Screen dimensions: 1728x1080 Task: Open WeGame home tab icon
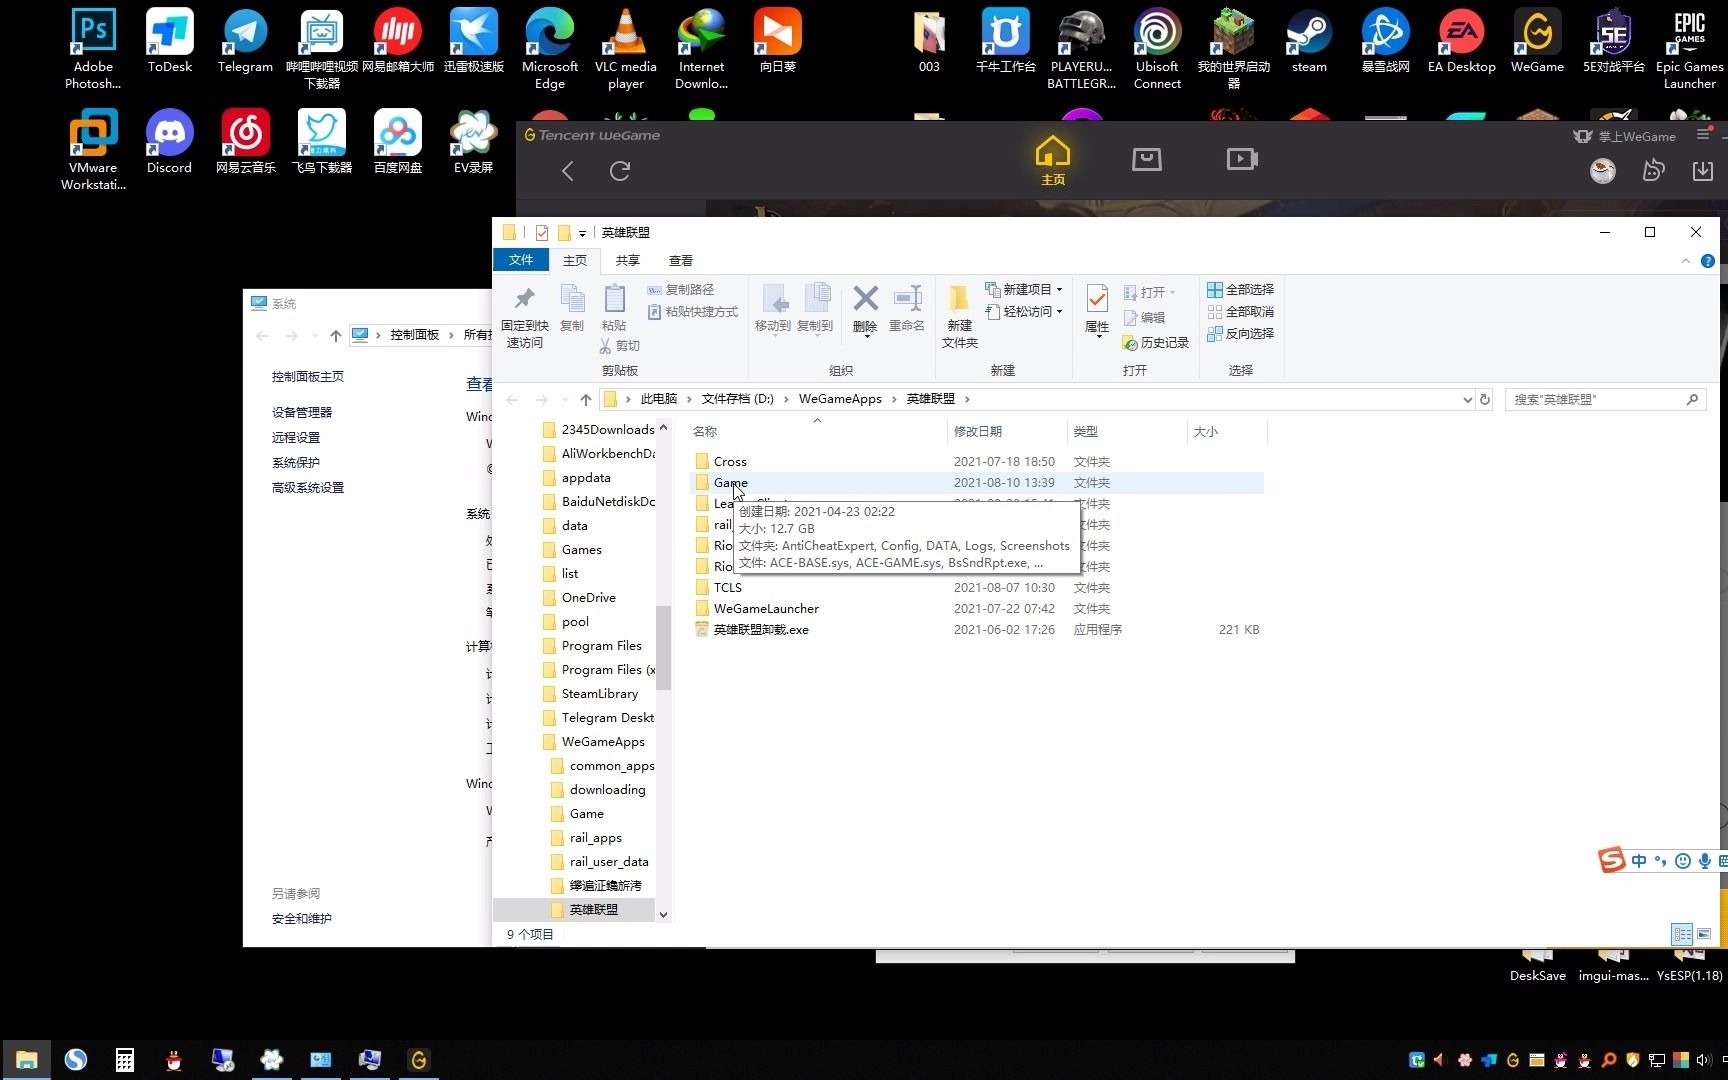coord(1053,161)
